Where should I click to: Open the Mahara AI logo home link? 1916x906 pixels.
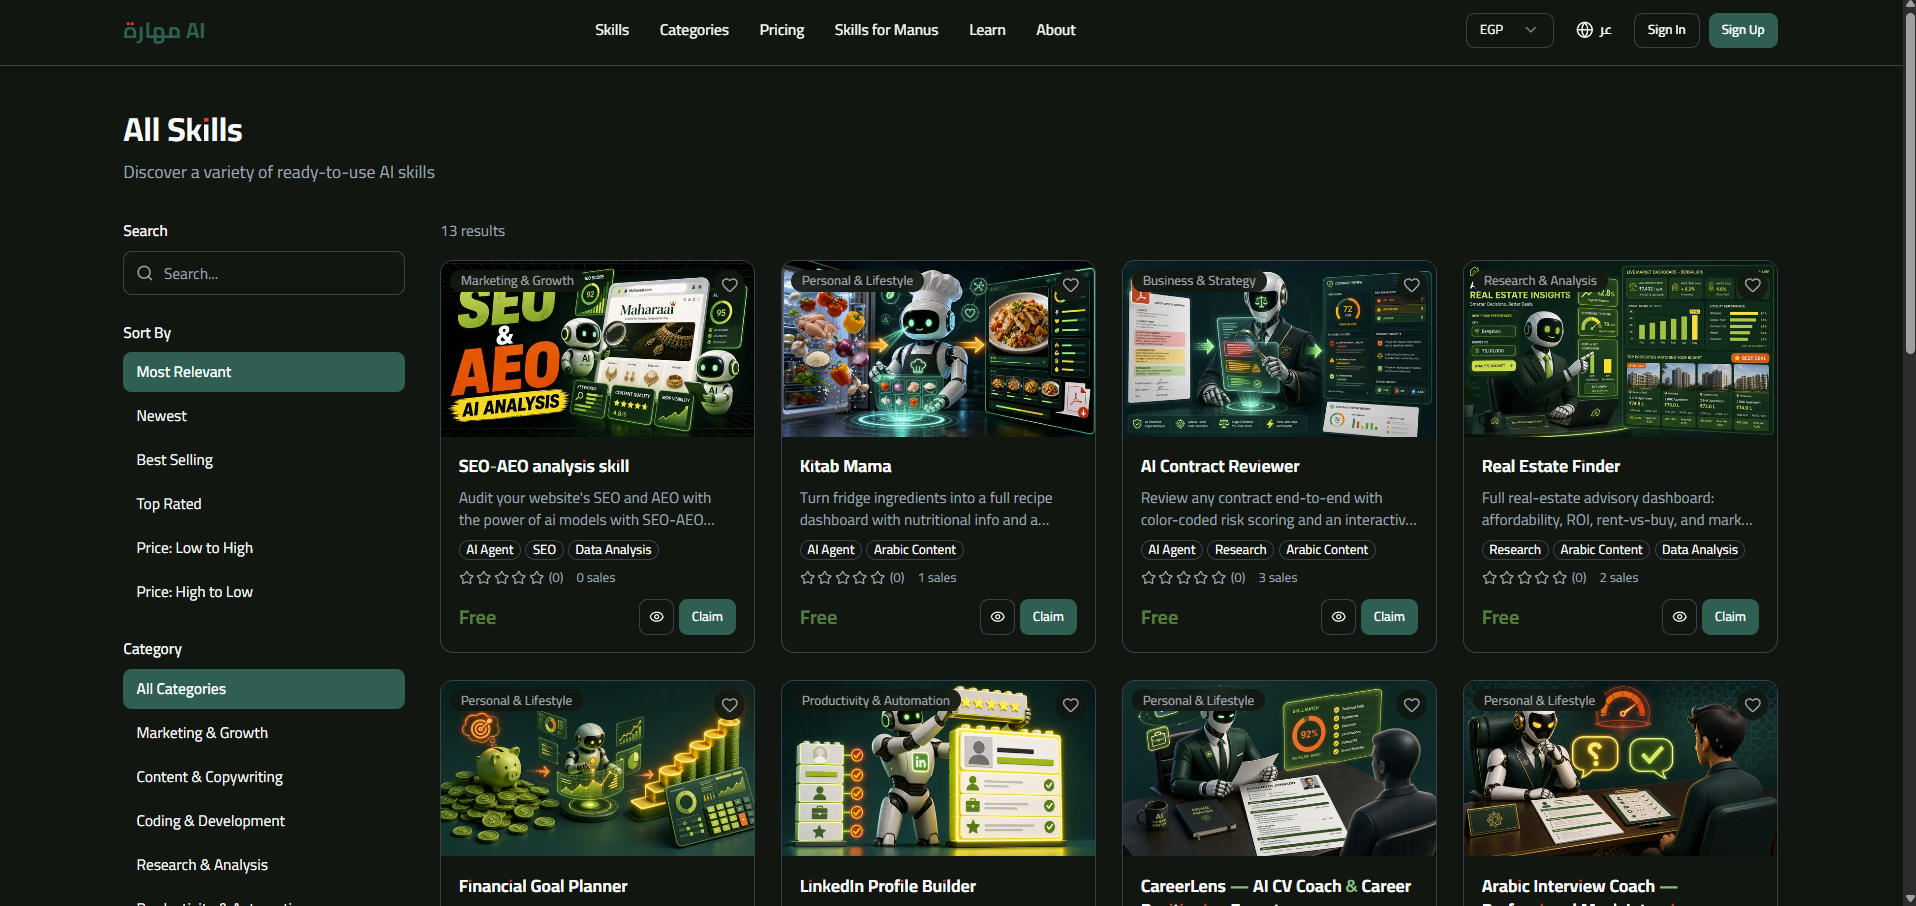pyautogui.click(x=164, y=31)
